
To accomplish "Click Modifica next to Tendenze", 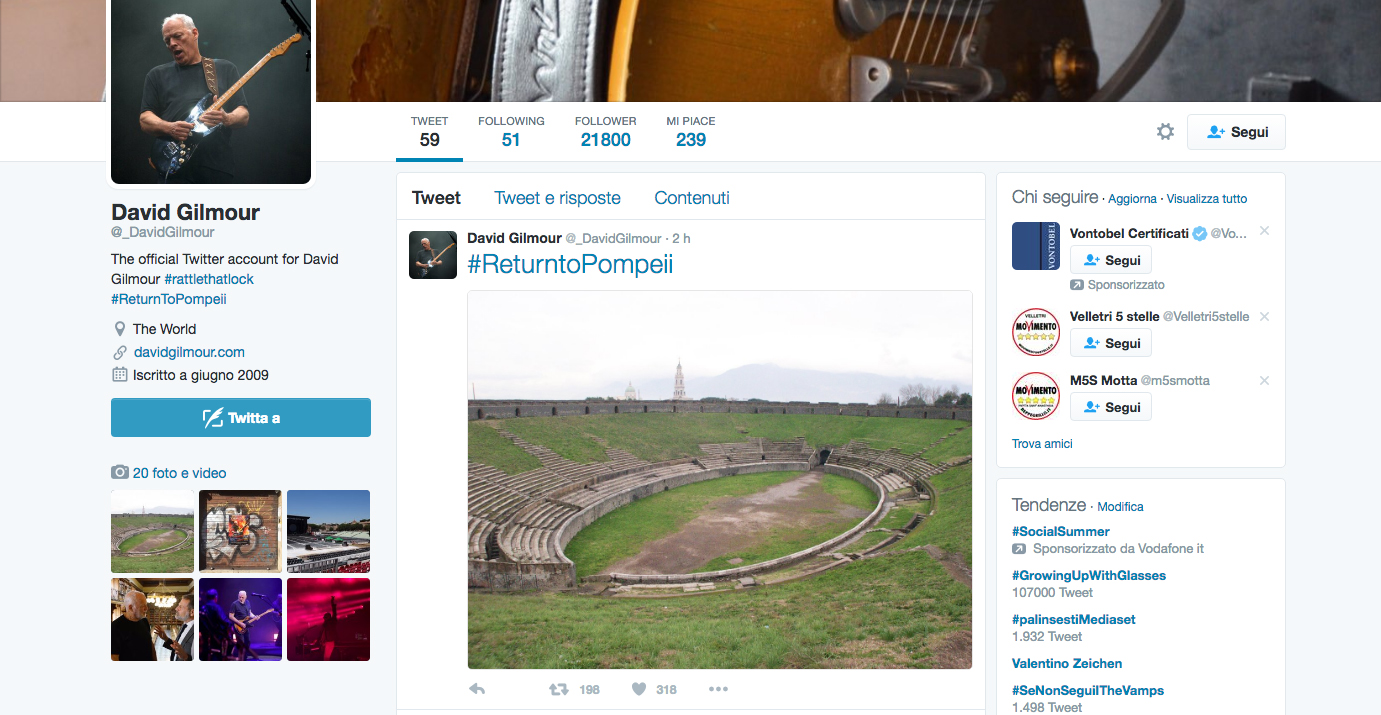I will (1120, 507).
